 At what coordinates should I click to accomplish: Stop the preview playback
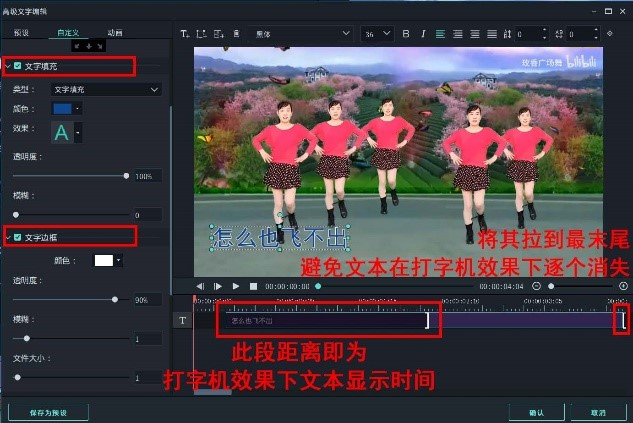pyautogui.click(x=254, y=286)
